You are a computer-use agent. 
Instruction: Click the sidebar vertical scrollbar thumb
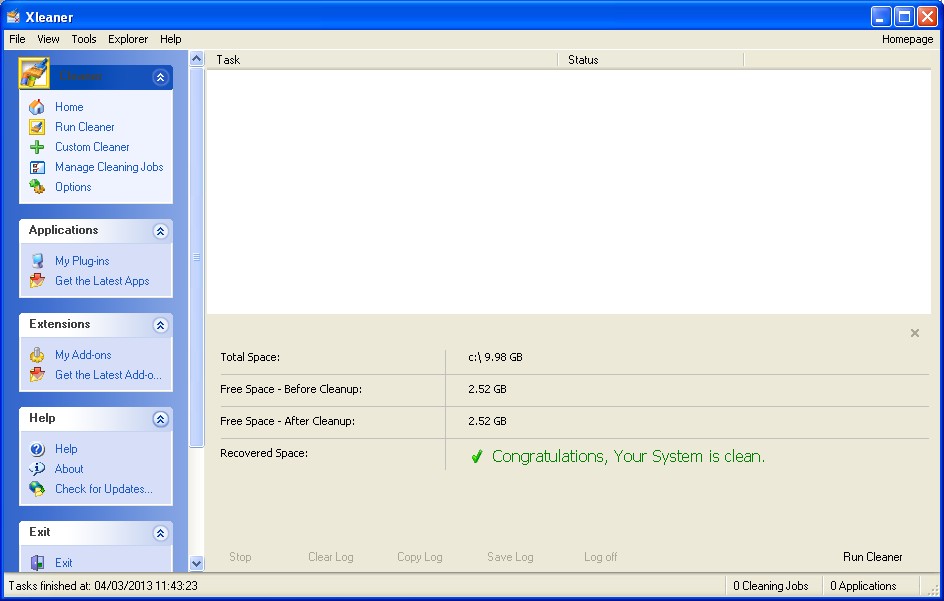(x=196, y=257)
